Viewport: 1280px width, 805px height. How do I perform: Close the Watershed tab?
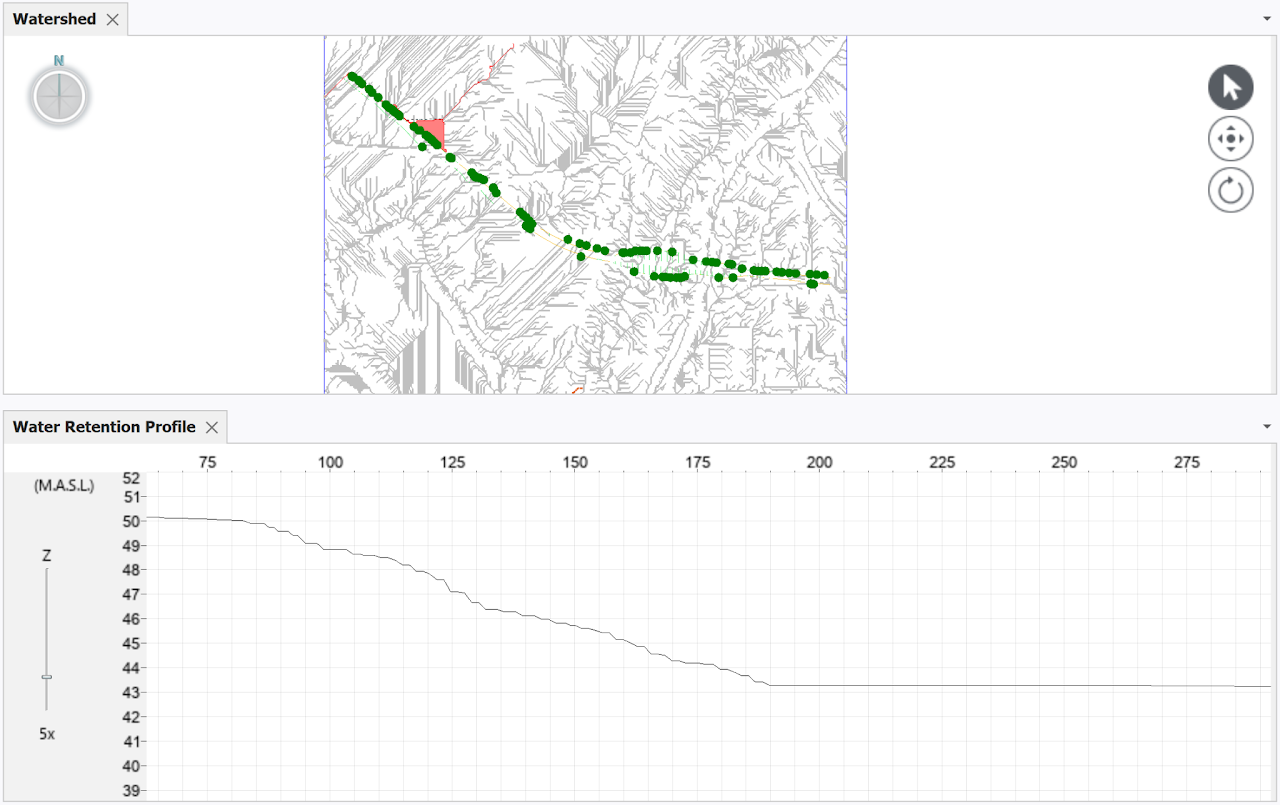(x=112, y=19)
